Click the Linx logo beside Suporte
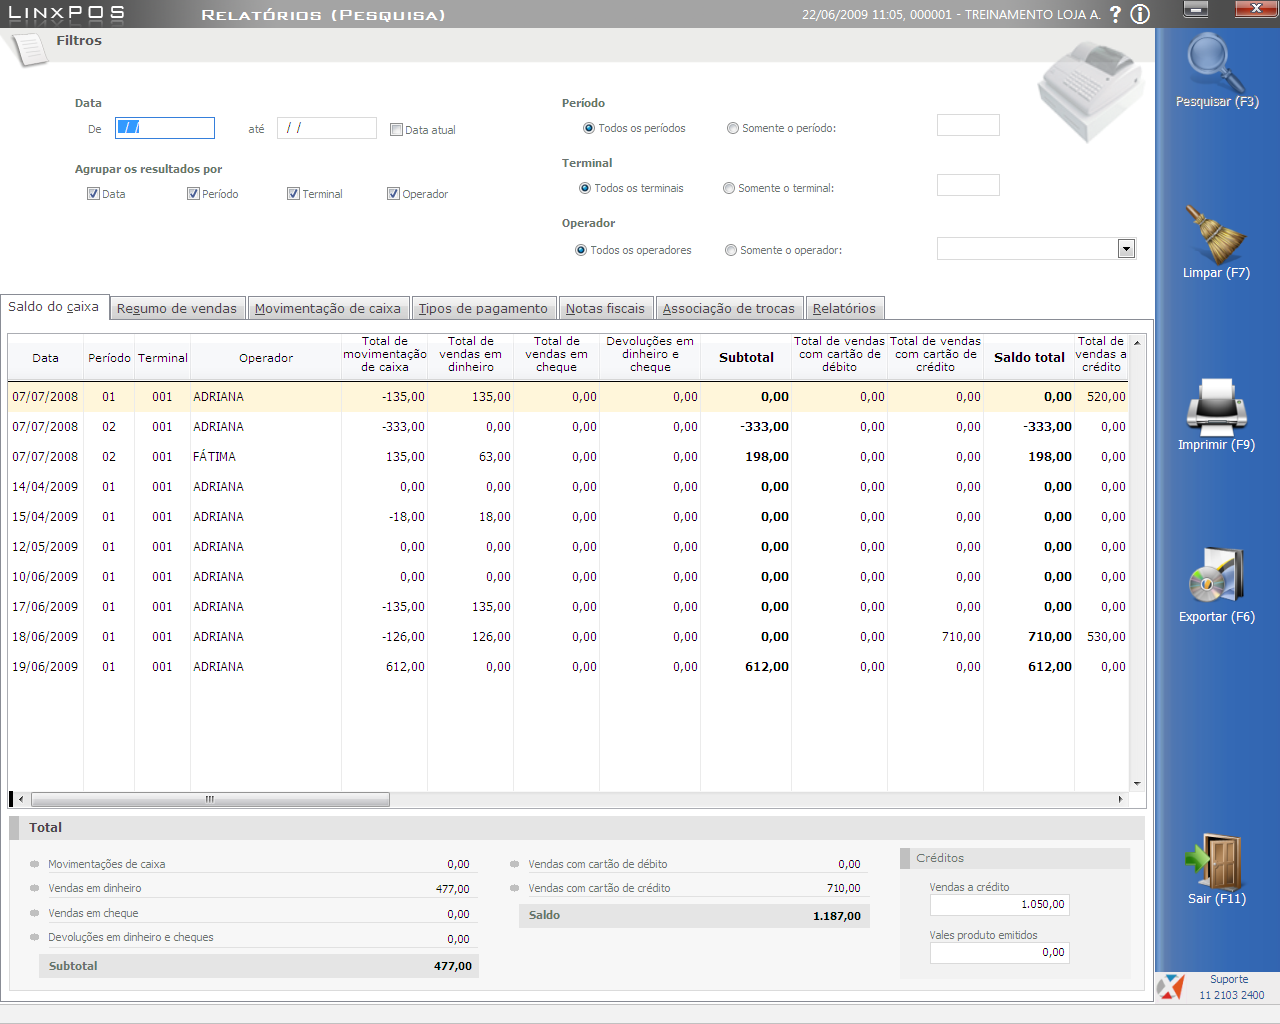 1171,987
